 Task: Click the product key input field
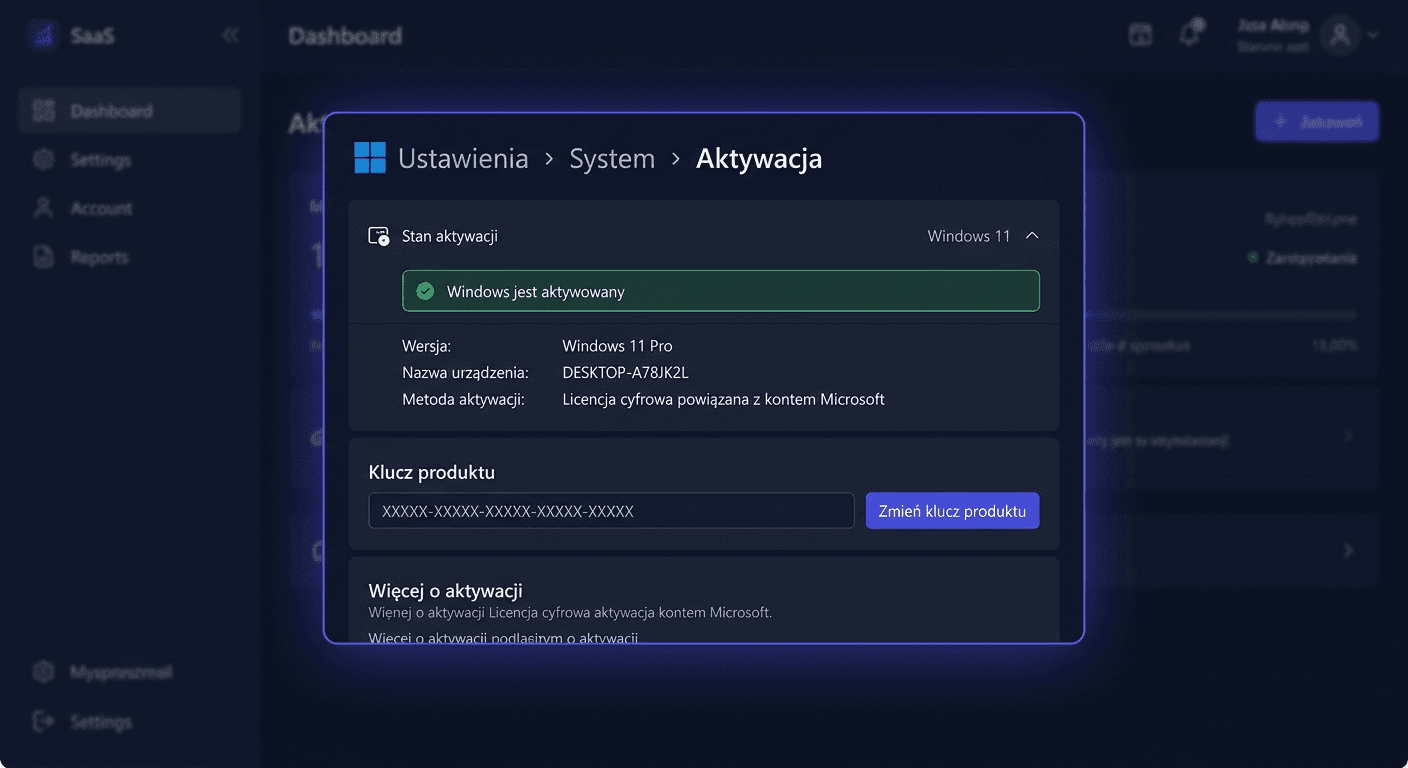pos(610,510)
